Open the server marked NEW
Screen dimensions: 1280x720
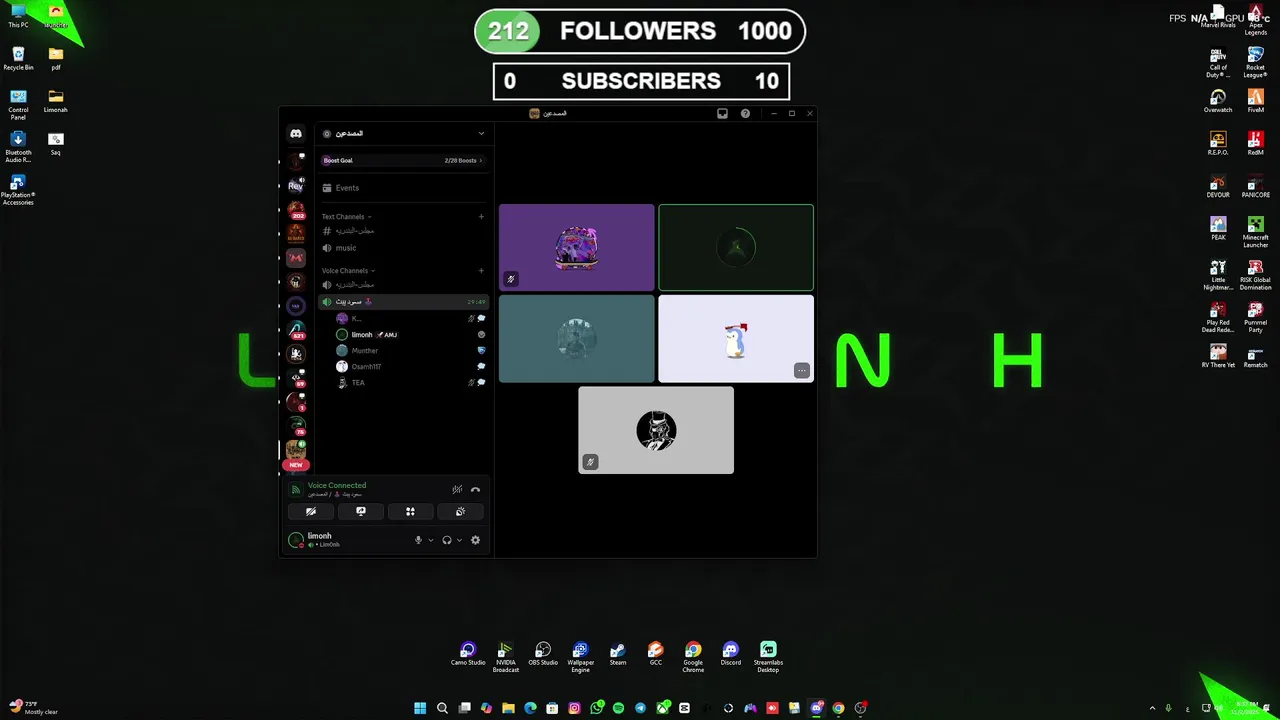[x=296, y=451]
